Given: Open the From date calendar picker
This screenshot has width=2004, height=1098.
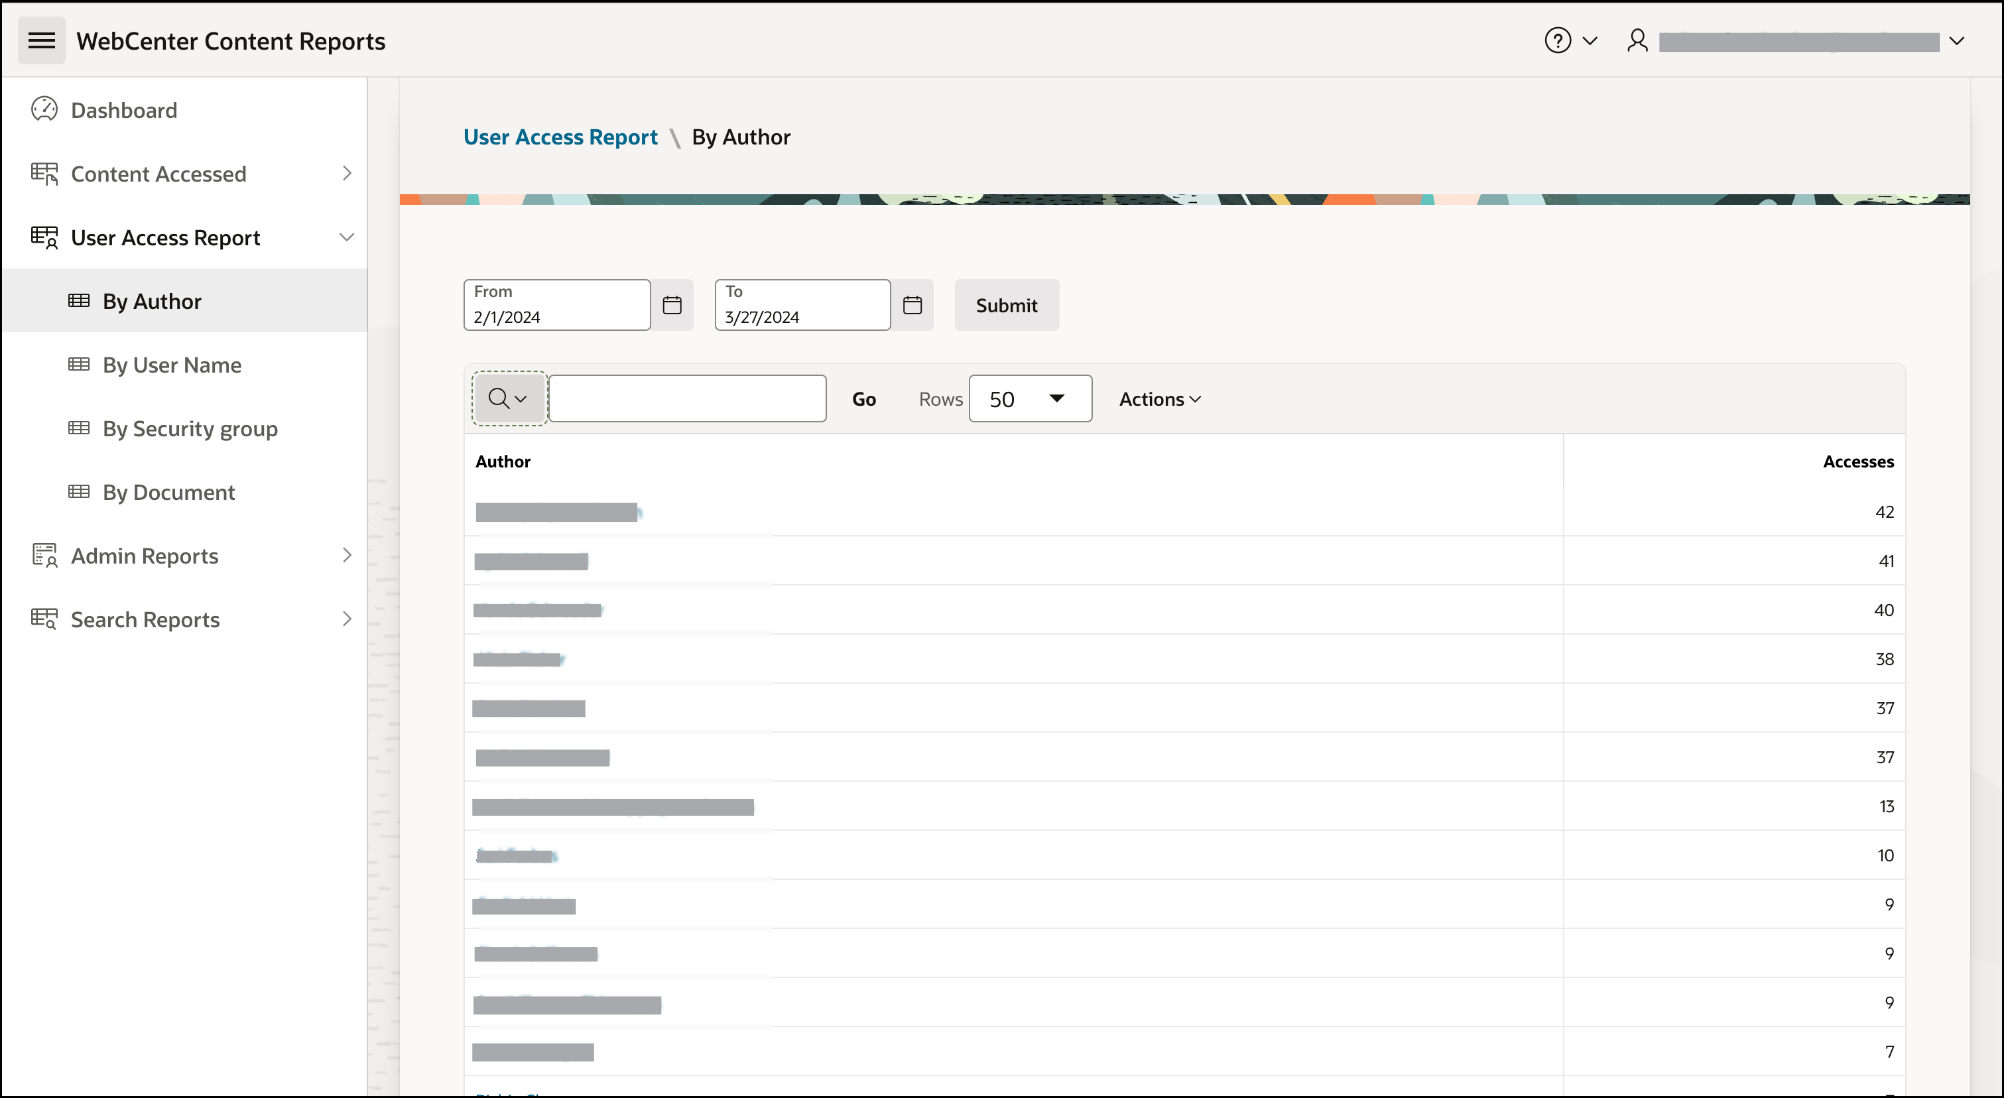Looking at the screenshot, I should 672,305.
